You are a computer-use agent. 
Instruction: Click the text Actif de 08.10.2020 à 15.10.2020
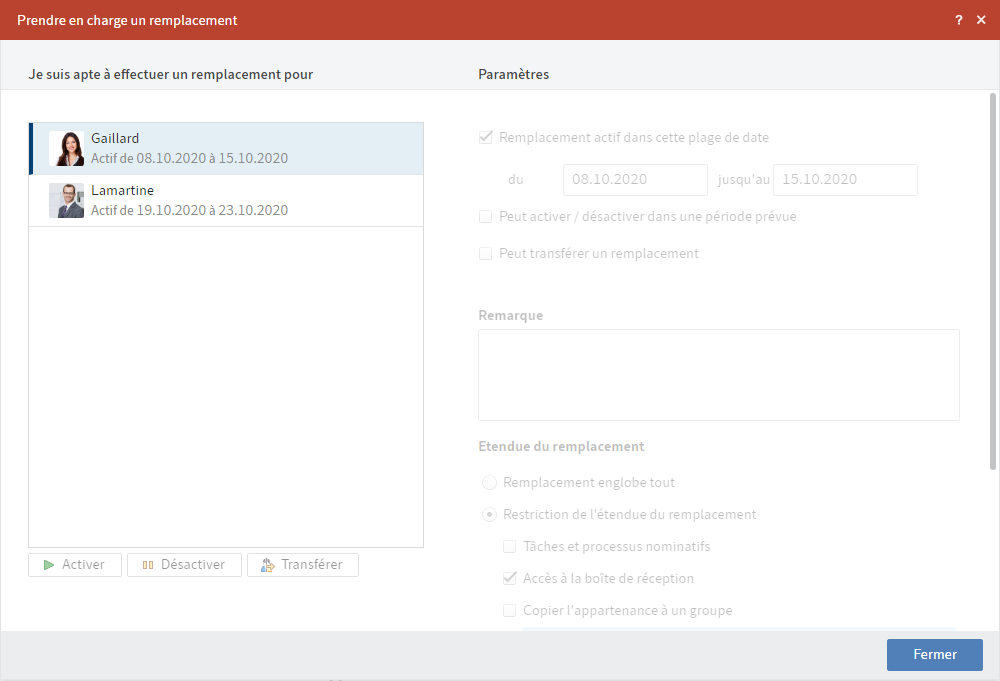(x=189, y=158)
